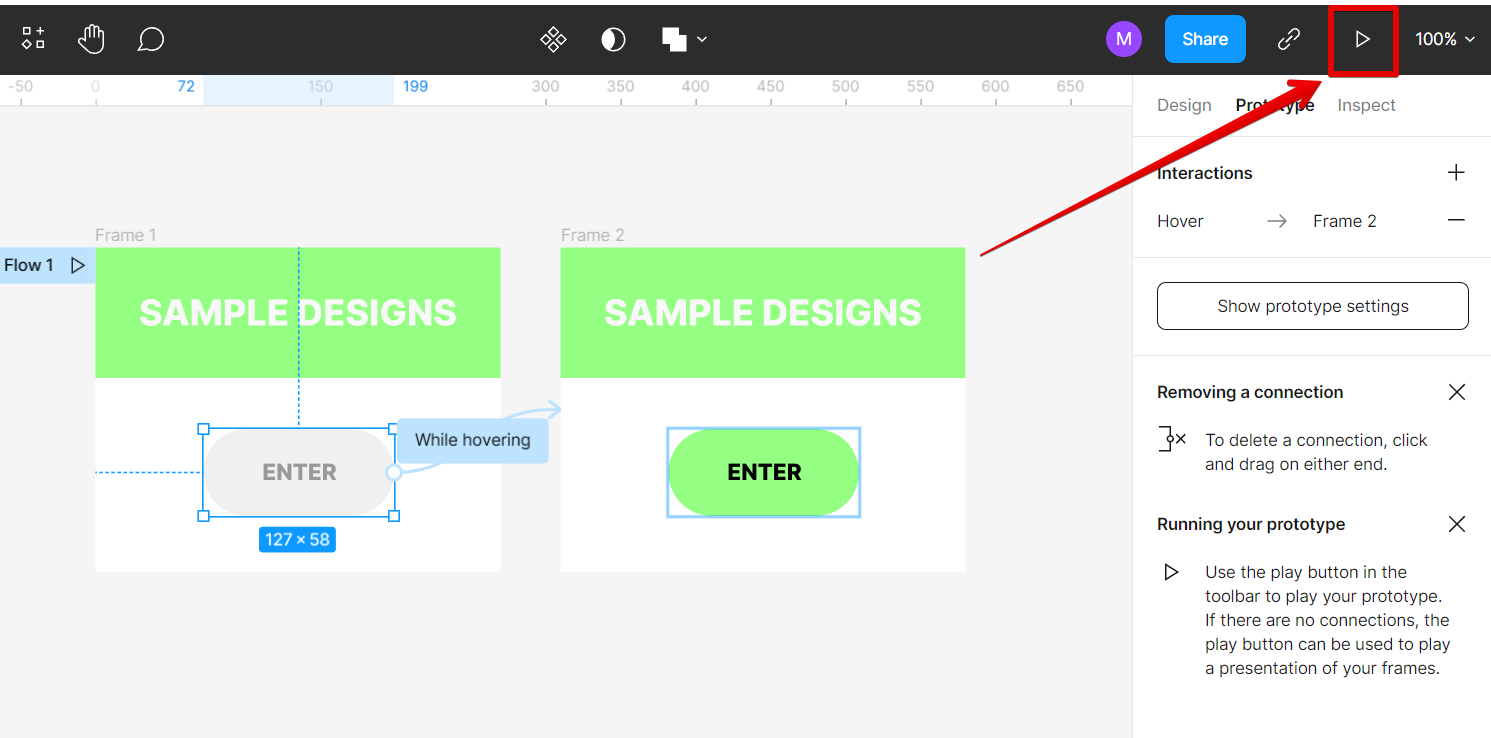Play Flow 1 from the canvas label
The height and width of the screenshot is (738, 1491).
77,265
